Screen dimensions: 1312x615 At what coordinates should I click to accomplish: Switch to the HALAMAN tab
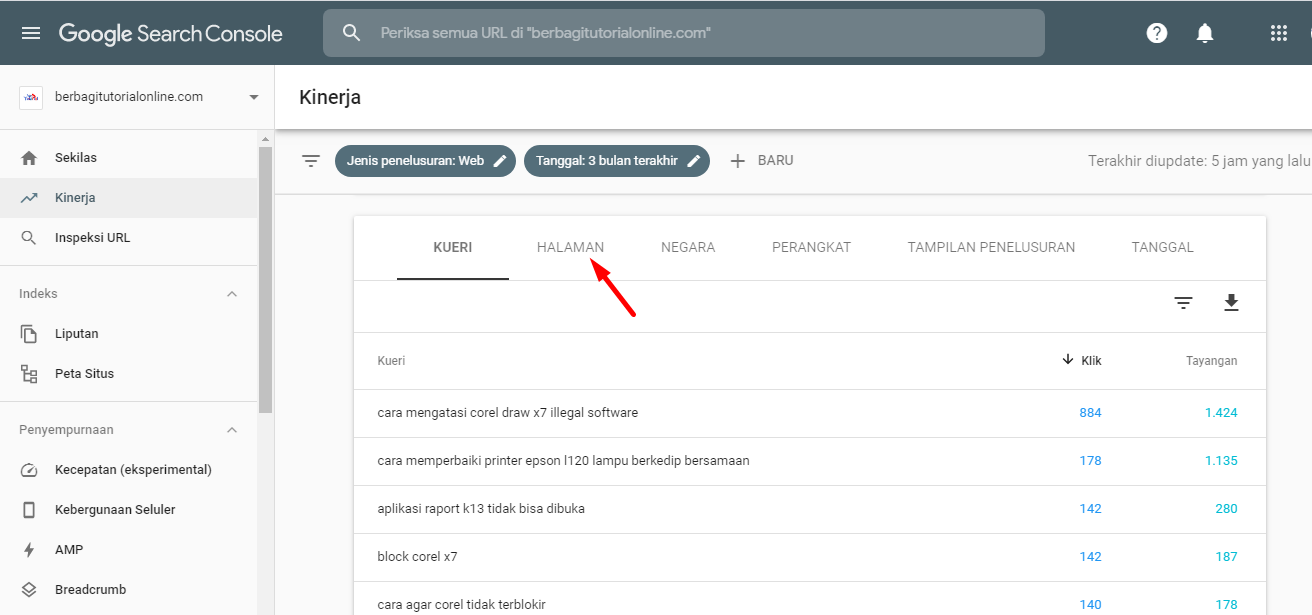click(x=570, y=248)
